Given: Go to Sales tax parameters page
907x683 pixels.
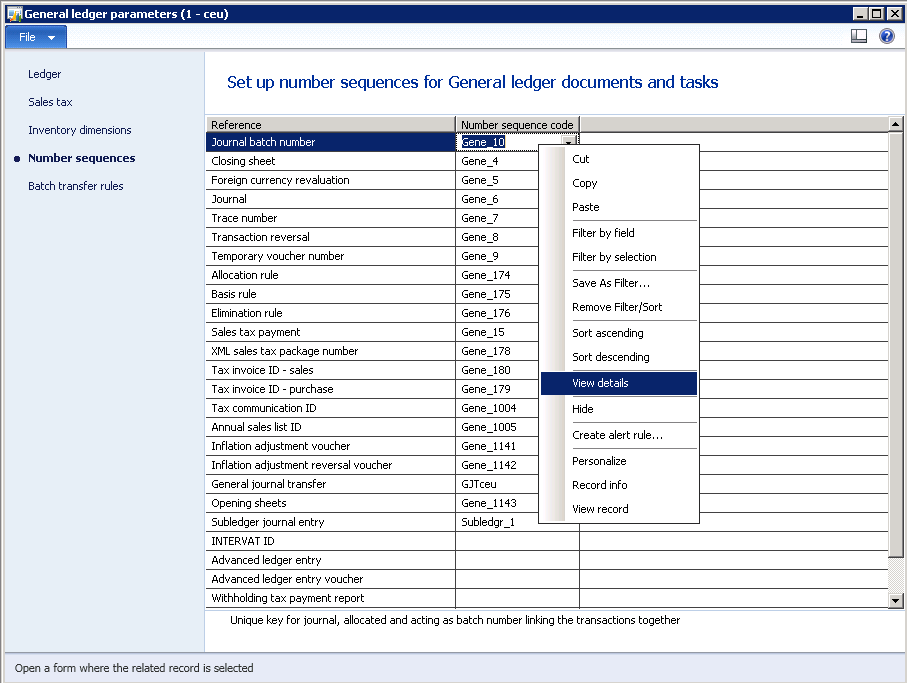Looking at the screenshot, I should click(50, 102).
